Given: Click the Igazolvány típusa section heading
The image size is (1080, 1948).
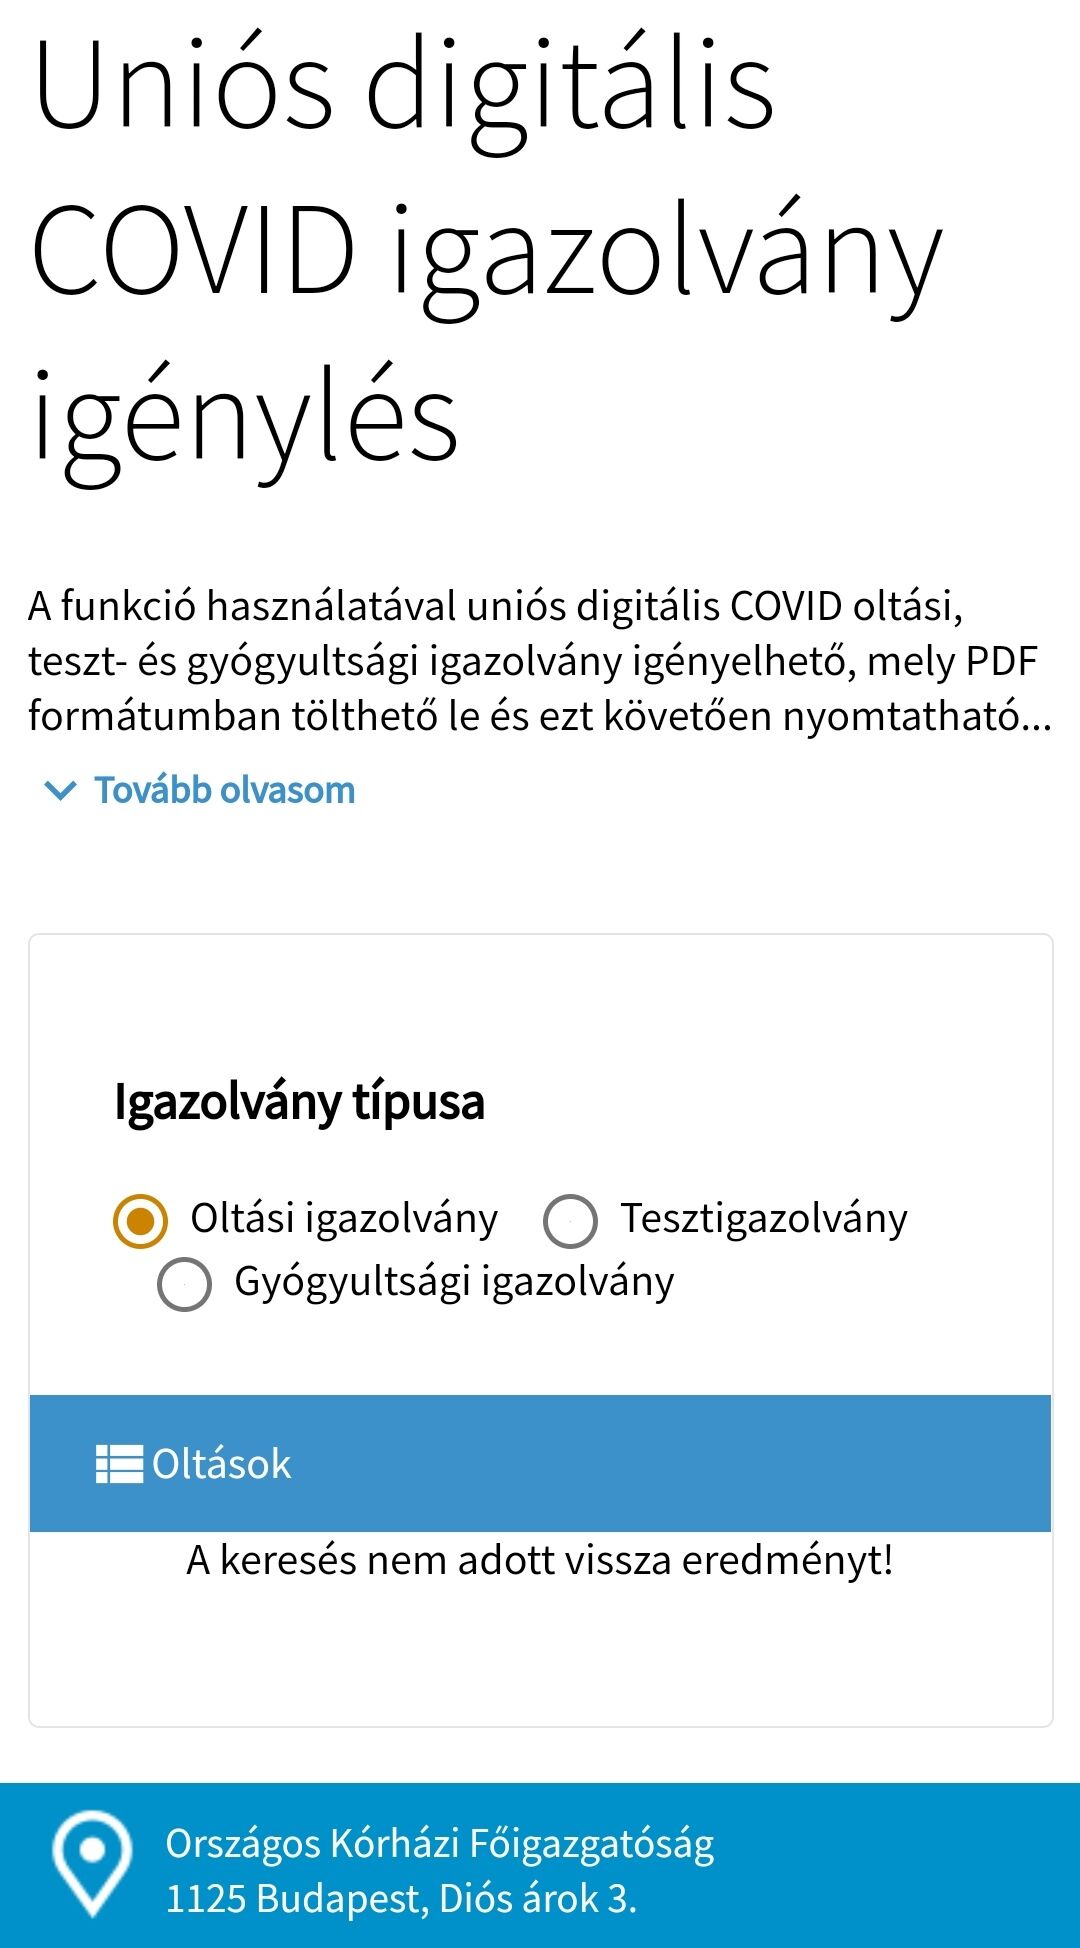Looking at the screenshot, I should (x=299, y=1102).
